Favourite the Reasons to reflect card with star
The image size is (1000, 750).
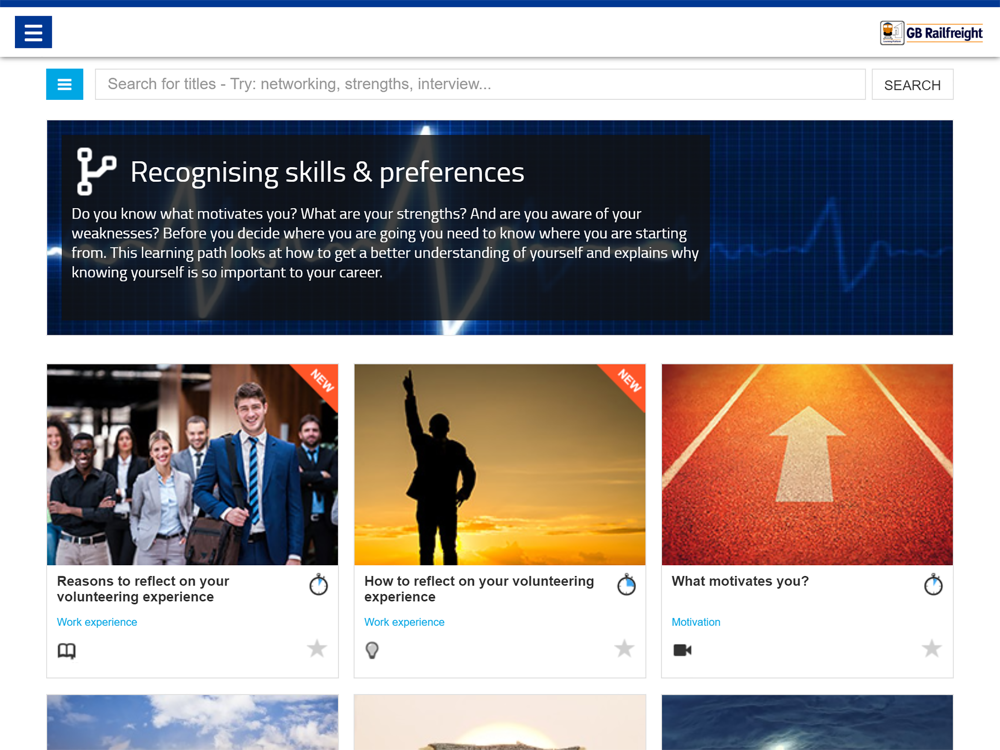click(317, 649)
